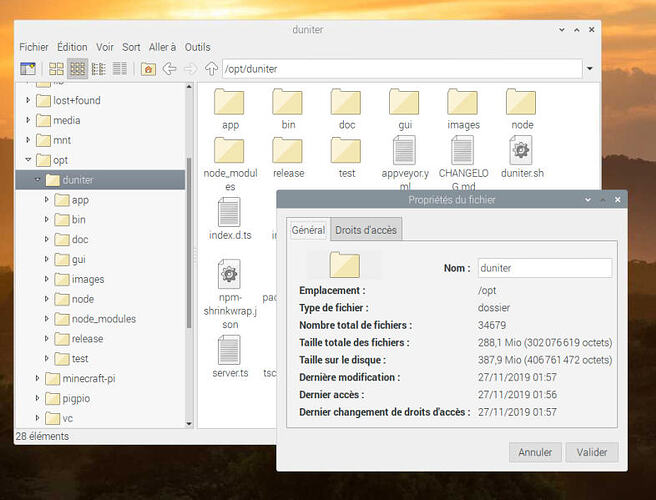The height and width of the screenshot is (500, 656).
Task: Select the duniter.sh script icon
Action: (521, 150)
